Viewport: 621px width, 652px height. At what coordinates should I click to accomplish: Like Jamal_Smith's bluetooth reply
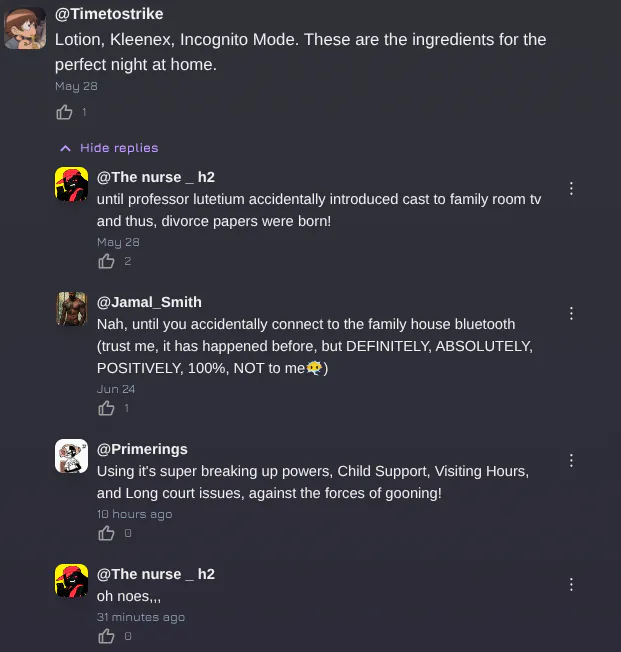coord(107,408)
